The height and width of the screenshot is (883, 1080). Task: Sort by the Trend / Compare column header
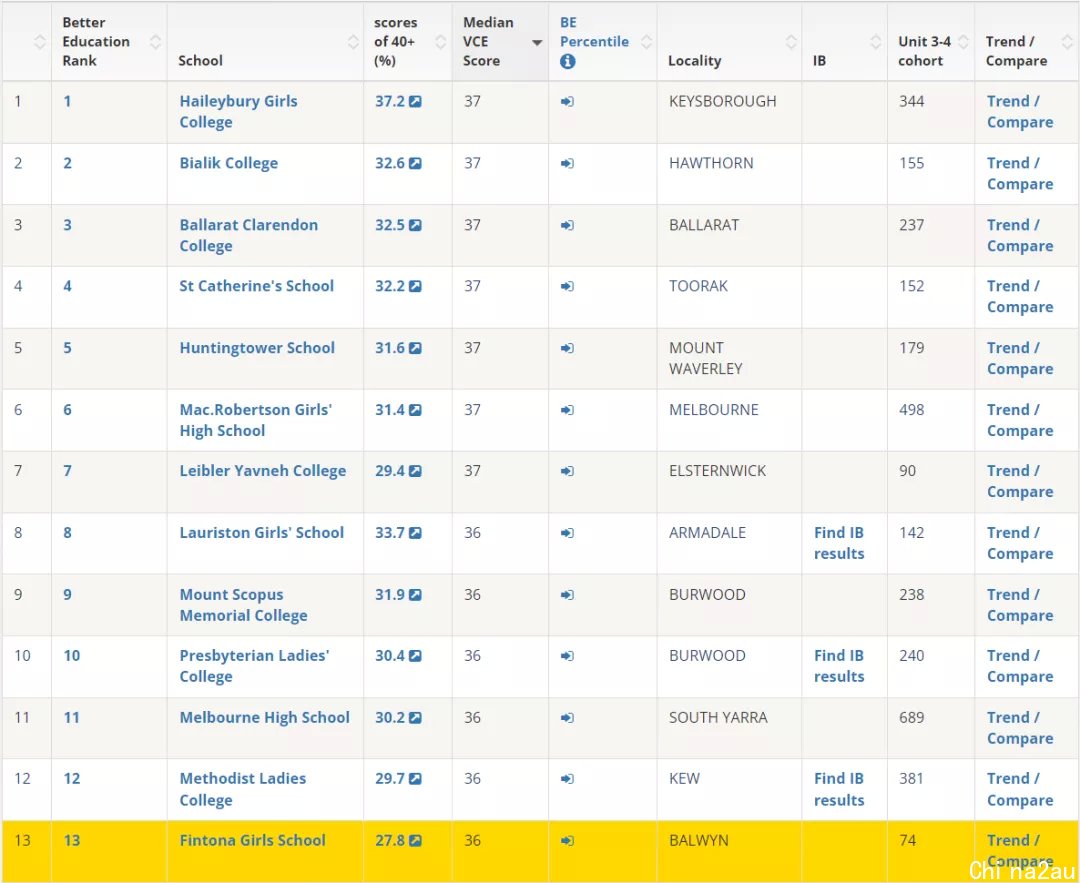1027,41
